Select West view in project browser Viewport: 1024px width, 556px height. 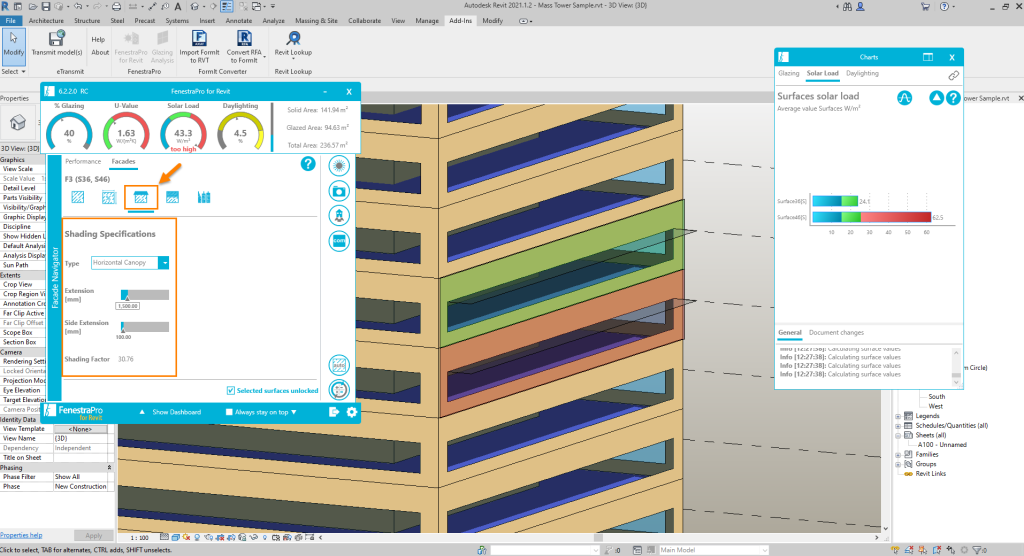[936, 406]
